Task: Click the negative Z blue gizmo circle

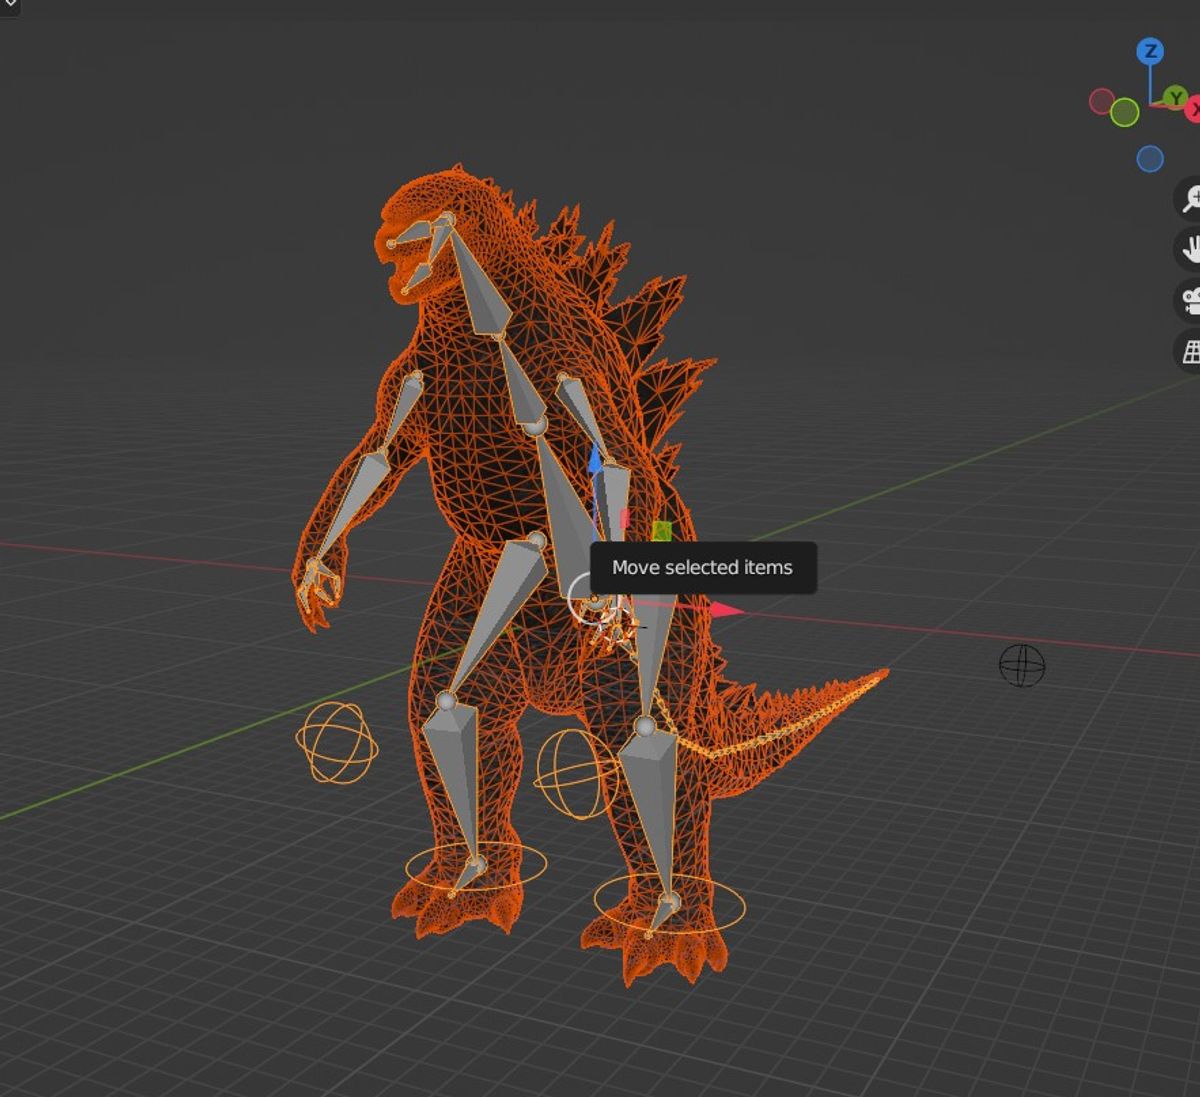Action: click(x=1150, y=159)
